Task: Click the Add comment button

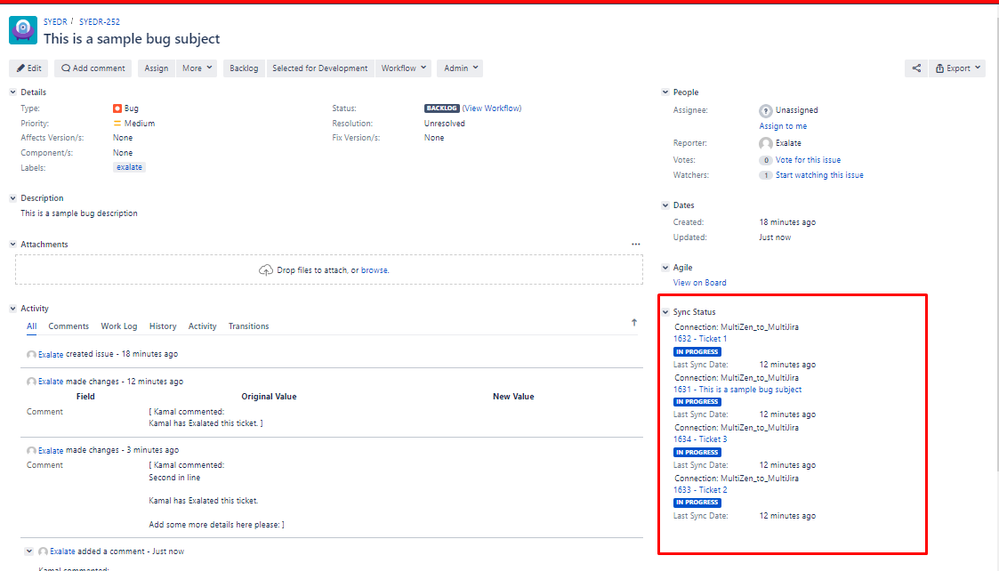Action: pyautogui.click(x=93, y=68)
